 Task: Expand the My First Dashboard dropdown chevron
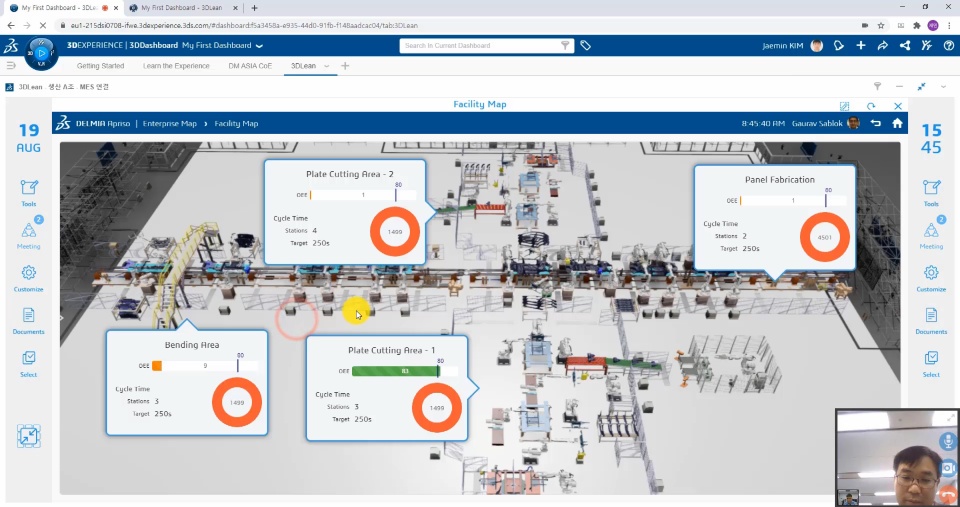[259, 46]
